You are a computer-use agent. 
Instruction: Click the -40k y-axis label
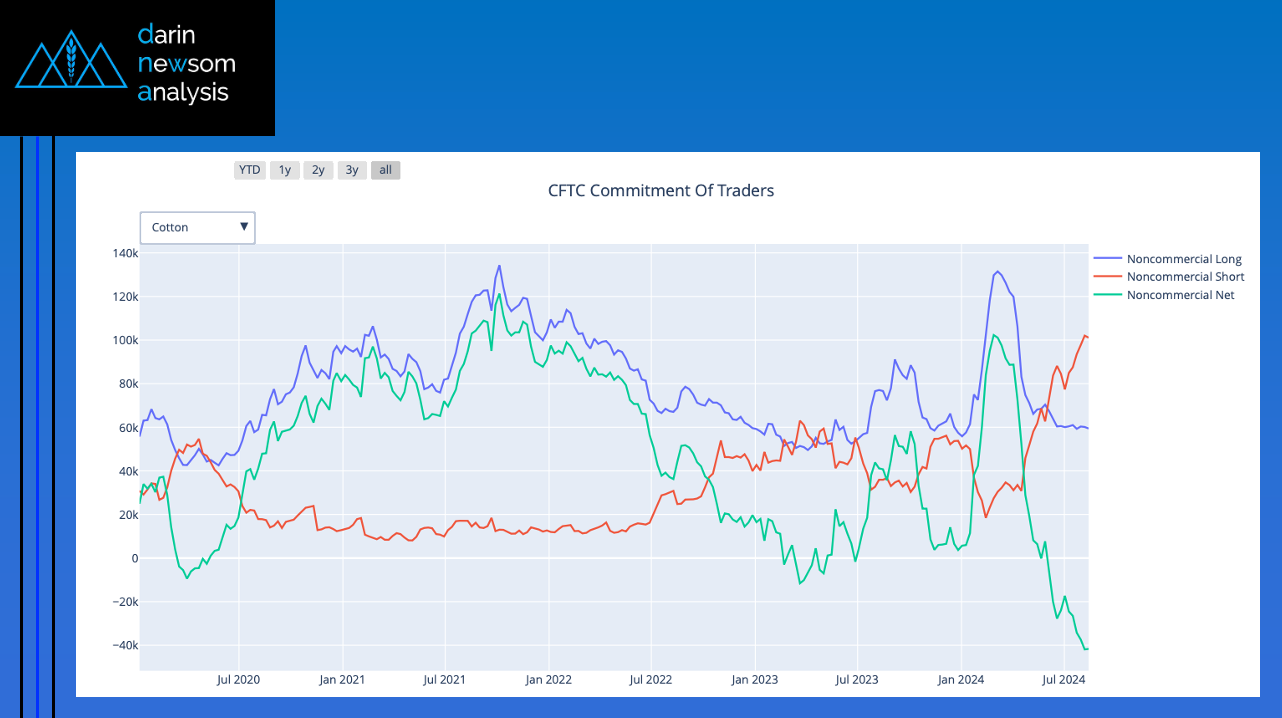[124, 645]
